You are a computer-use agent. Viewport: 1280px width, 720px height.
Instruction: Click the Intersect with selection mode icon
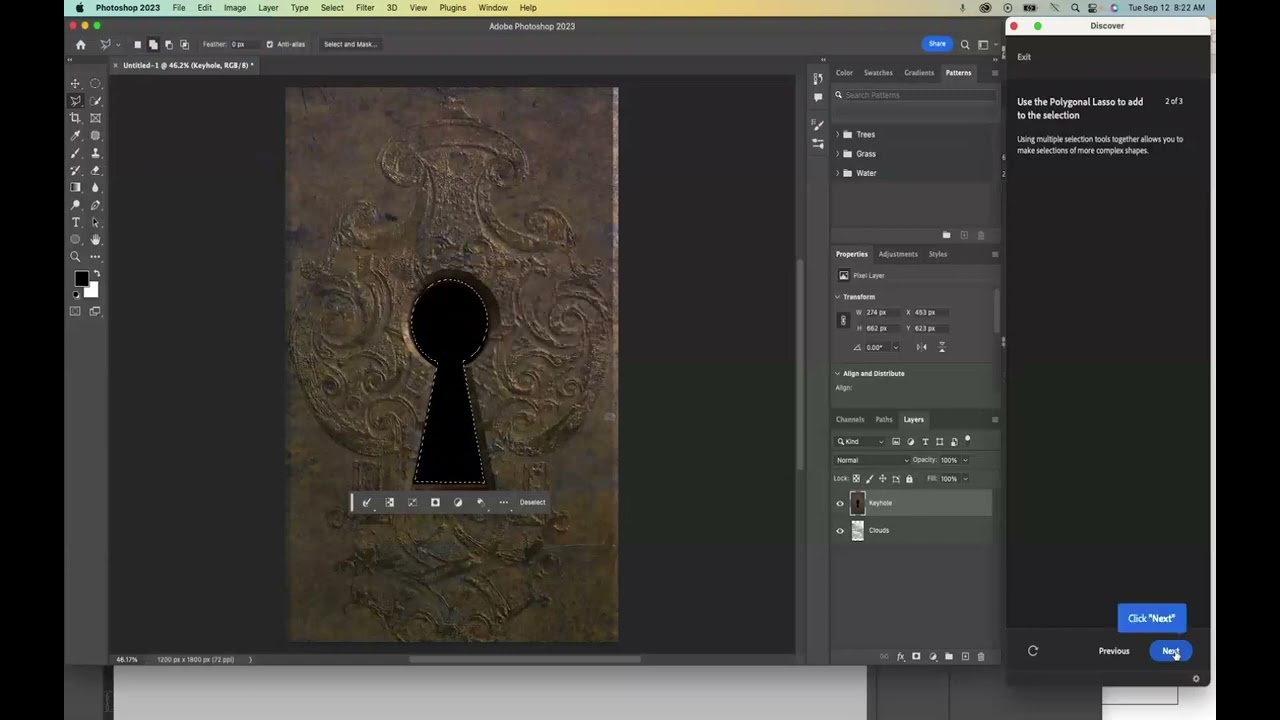coord(184,44)
